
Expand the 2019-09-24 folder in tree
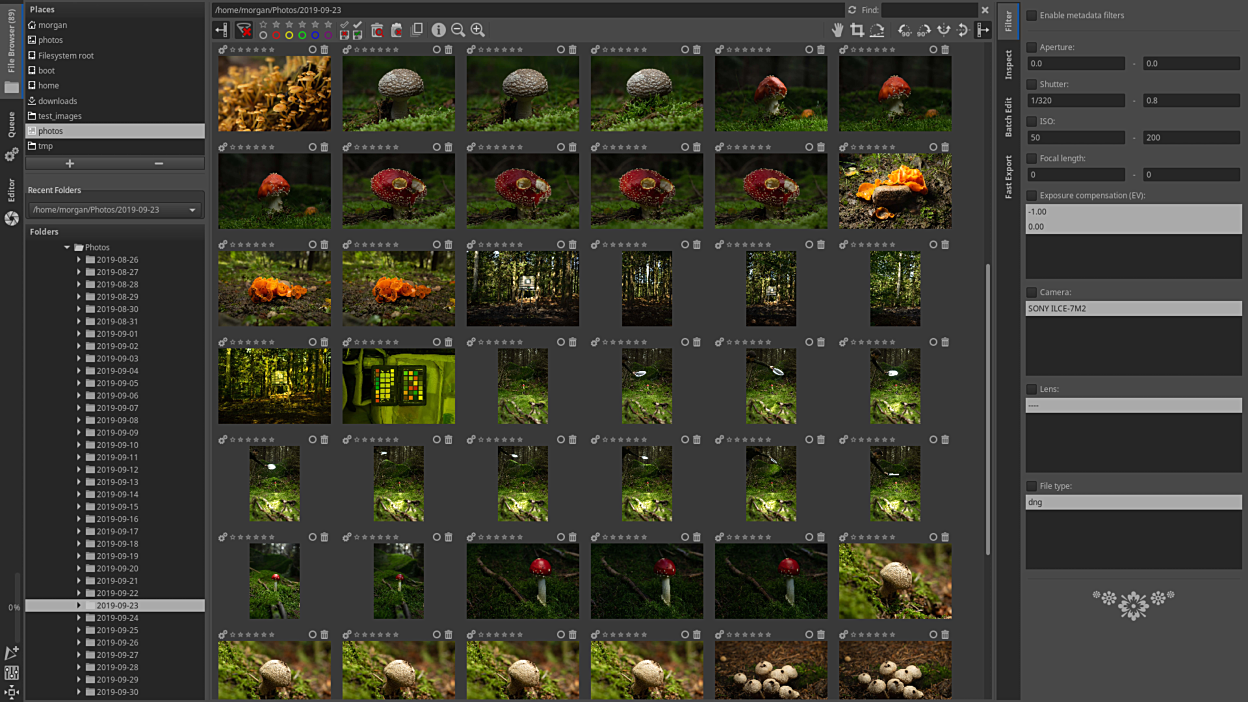pos(79,618)
